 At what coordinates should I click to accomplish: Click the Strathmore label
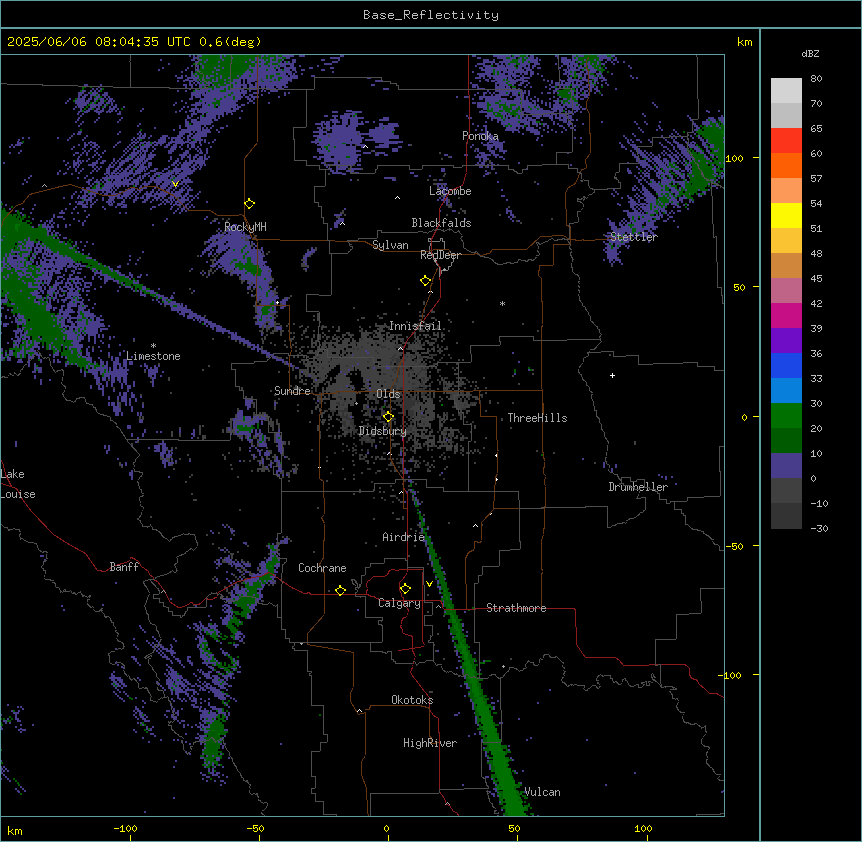(x=516, y=608)
